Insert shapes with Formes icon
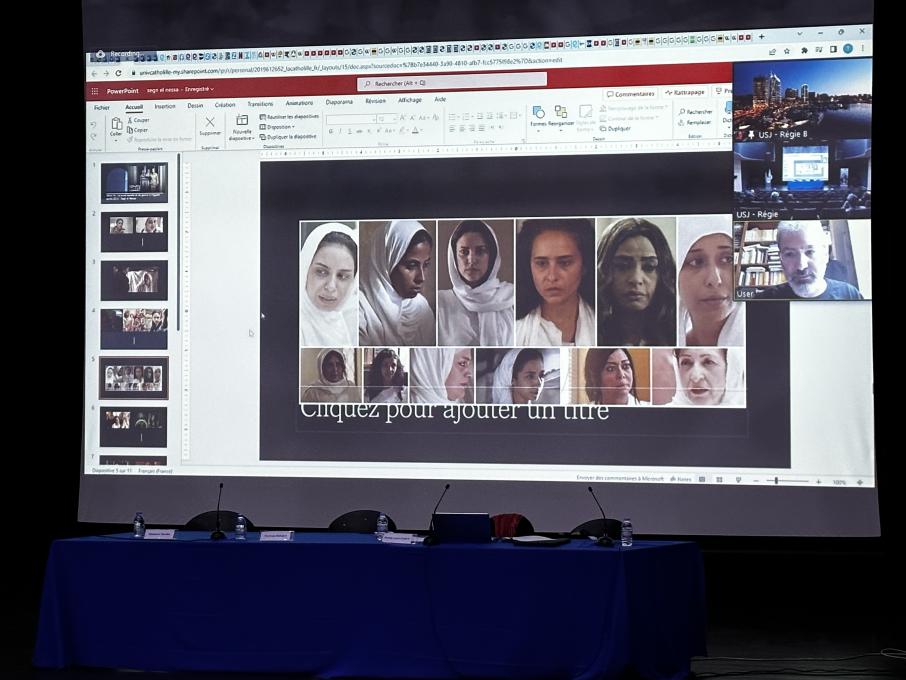This screenshot has height=680, width=906. click(x=539, y=112)
